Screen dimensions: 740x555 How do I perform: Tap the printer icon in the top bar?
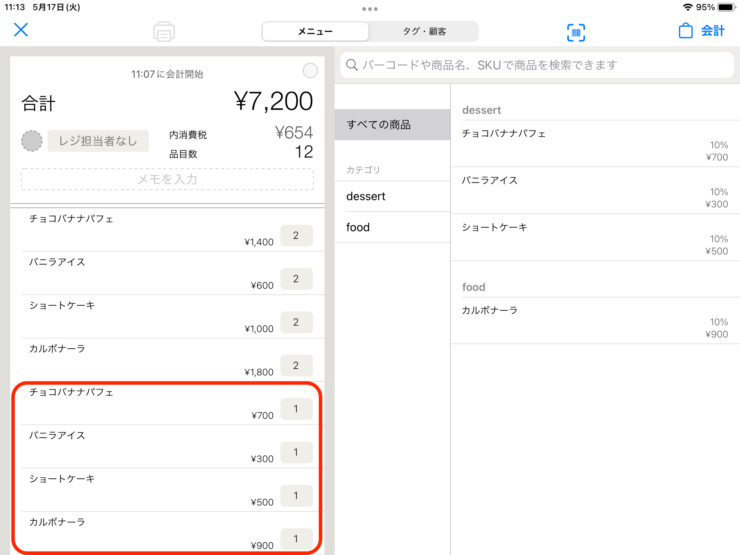coord(164,32)
